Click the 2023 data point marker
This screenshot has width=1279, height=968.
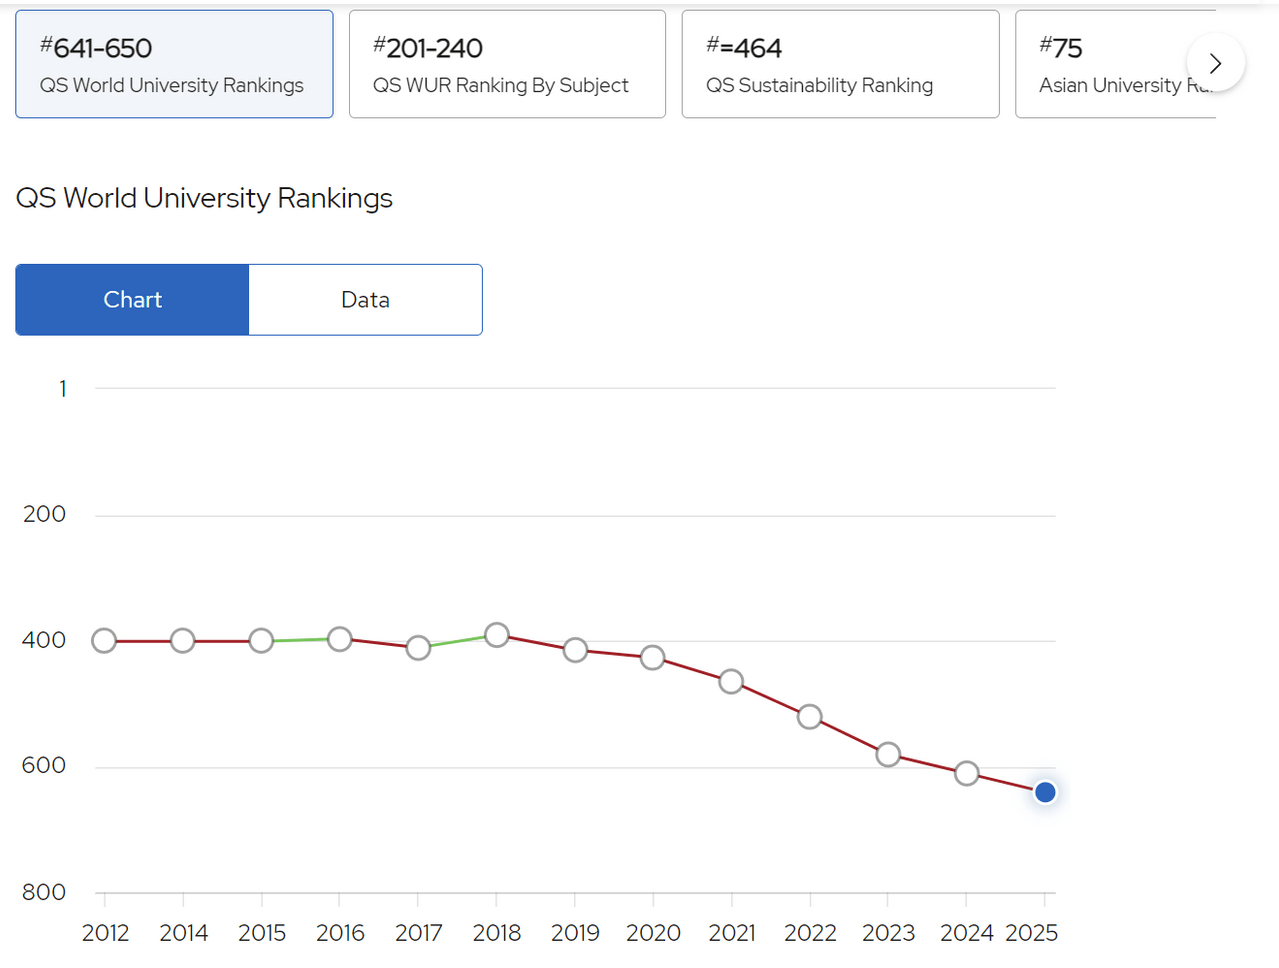(888, 756)
